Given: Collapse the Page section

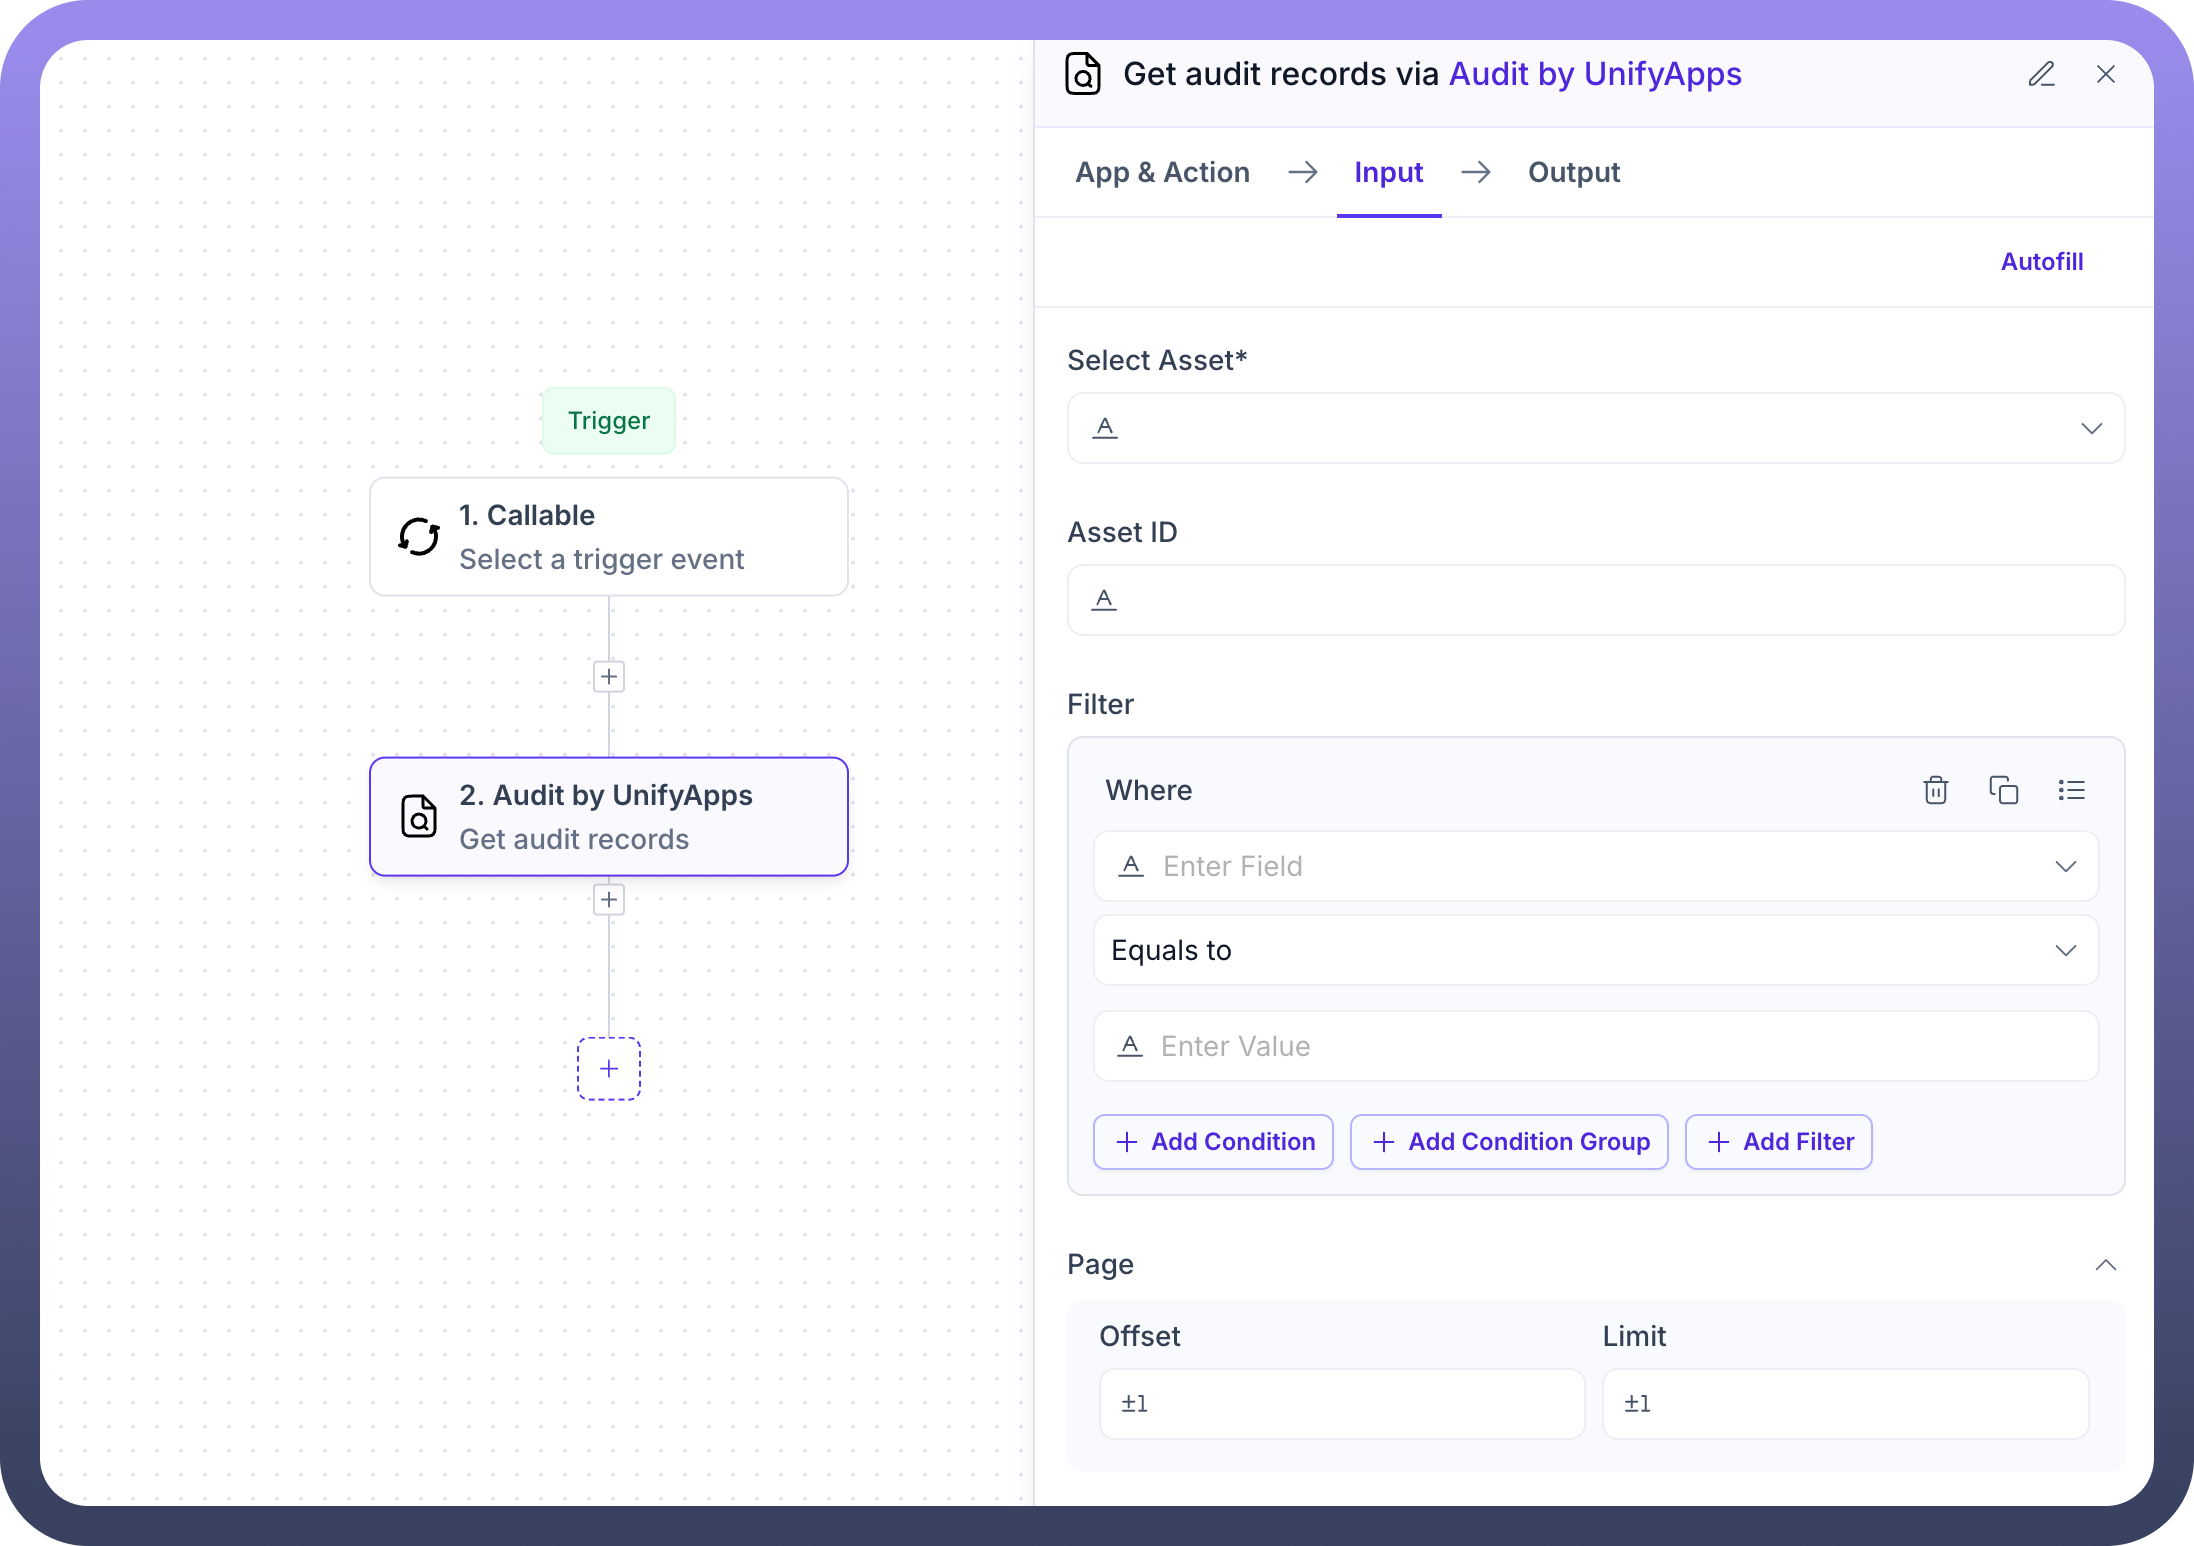Looking at the screenshot, I should coord(2106,1265).
